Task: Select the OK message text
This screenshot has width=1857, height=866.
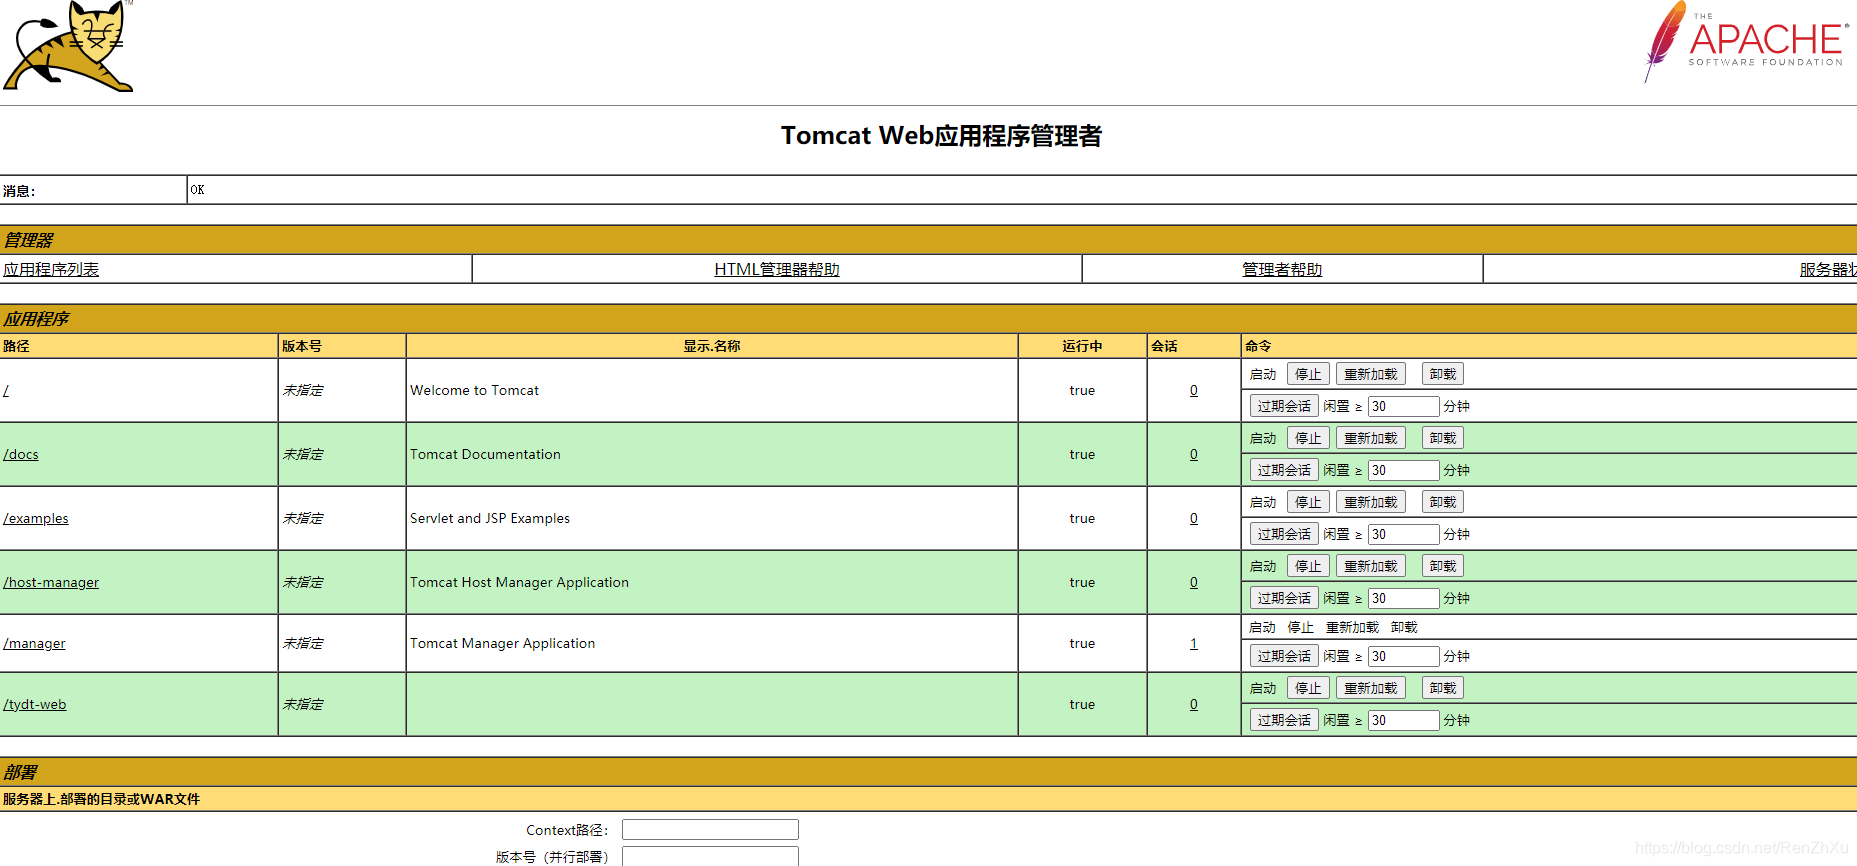Action: click(197, 190)
